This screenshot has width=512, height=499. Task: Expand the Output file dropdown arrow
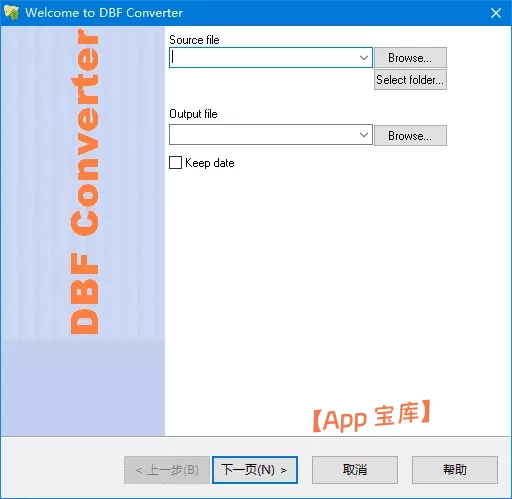[364, 135]
